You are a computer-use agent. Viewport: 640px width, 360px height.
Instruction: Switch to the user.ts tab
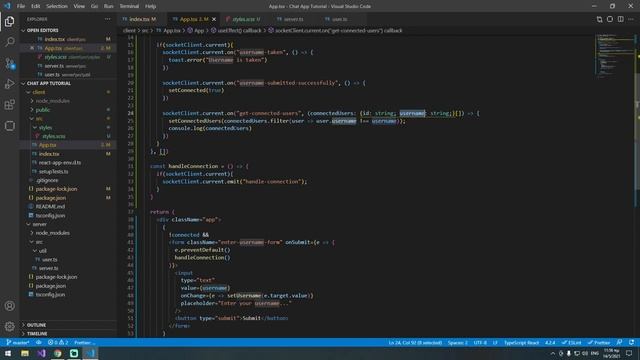(x=339, y=19)
